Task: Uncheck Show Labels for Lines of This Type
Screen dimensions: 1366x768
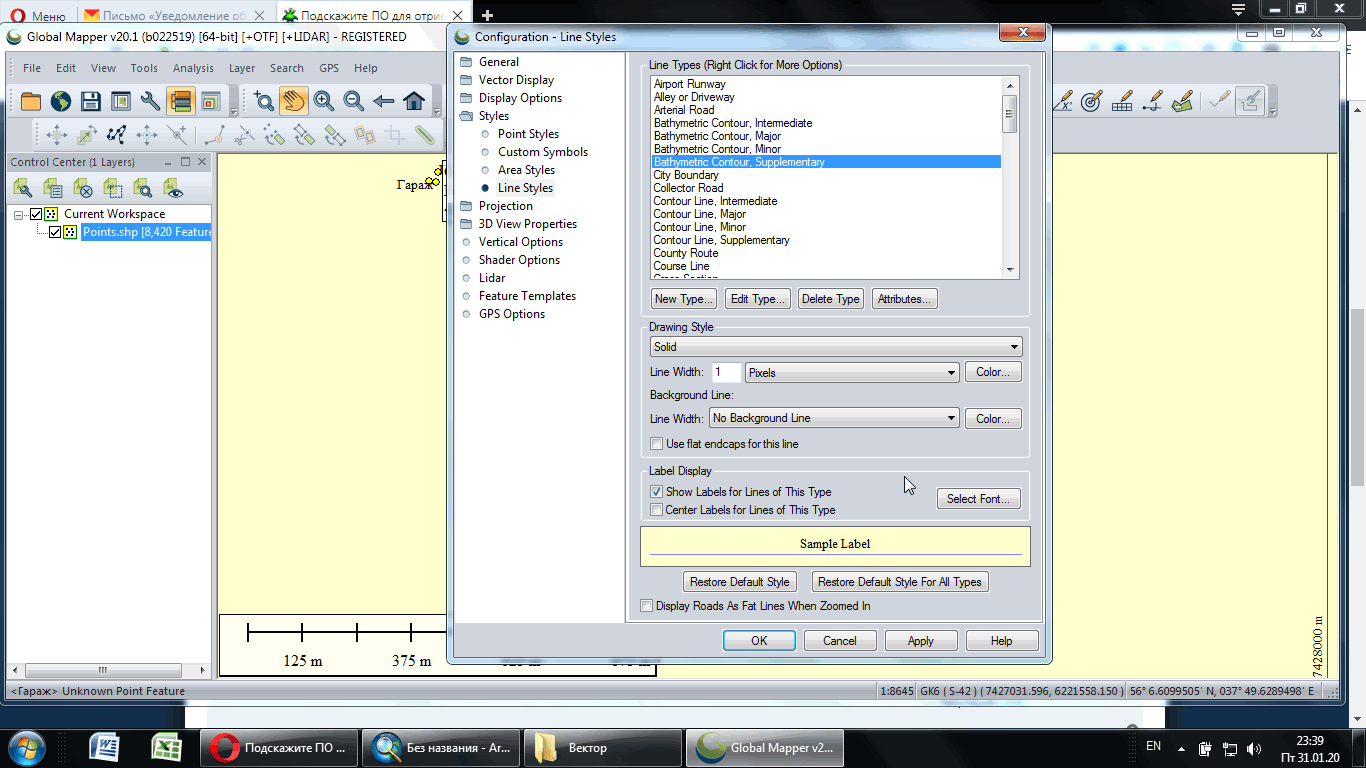Action: click(x=657, y=491)
